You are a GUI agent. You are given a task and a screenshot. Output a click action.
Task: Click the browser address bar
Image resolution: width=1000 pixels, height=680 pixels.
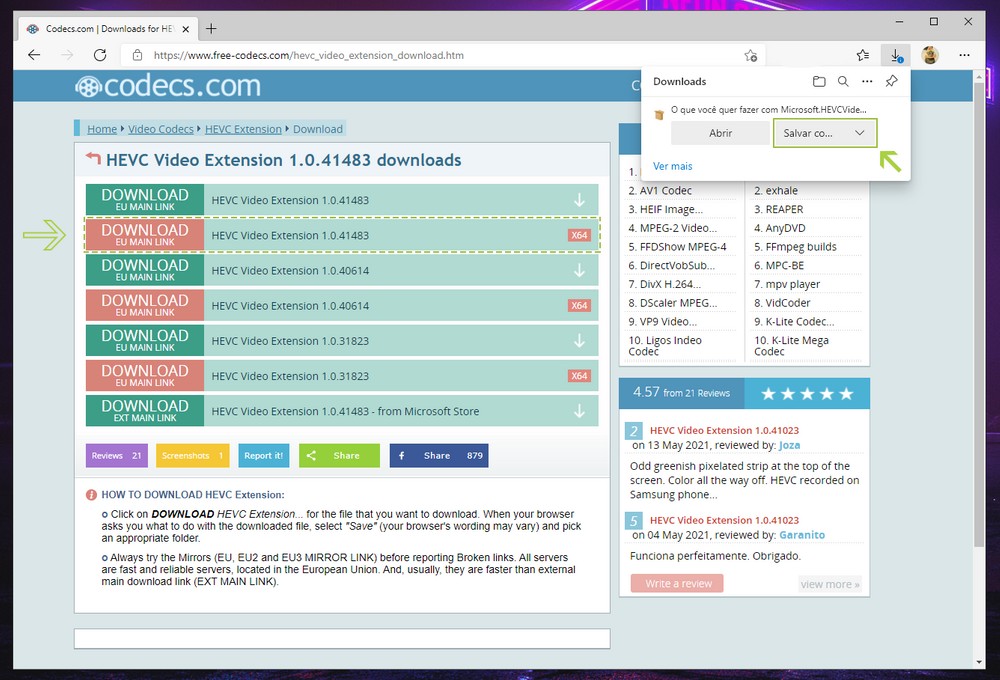[x=440, y=56]
